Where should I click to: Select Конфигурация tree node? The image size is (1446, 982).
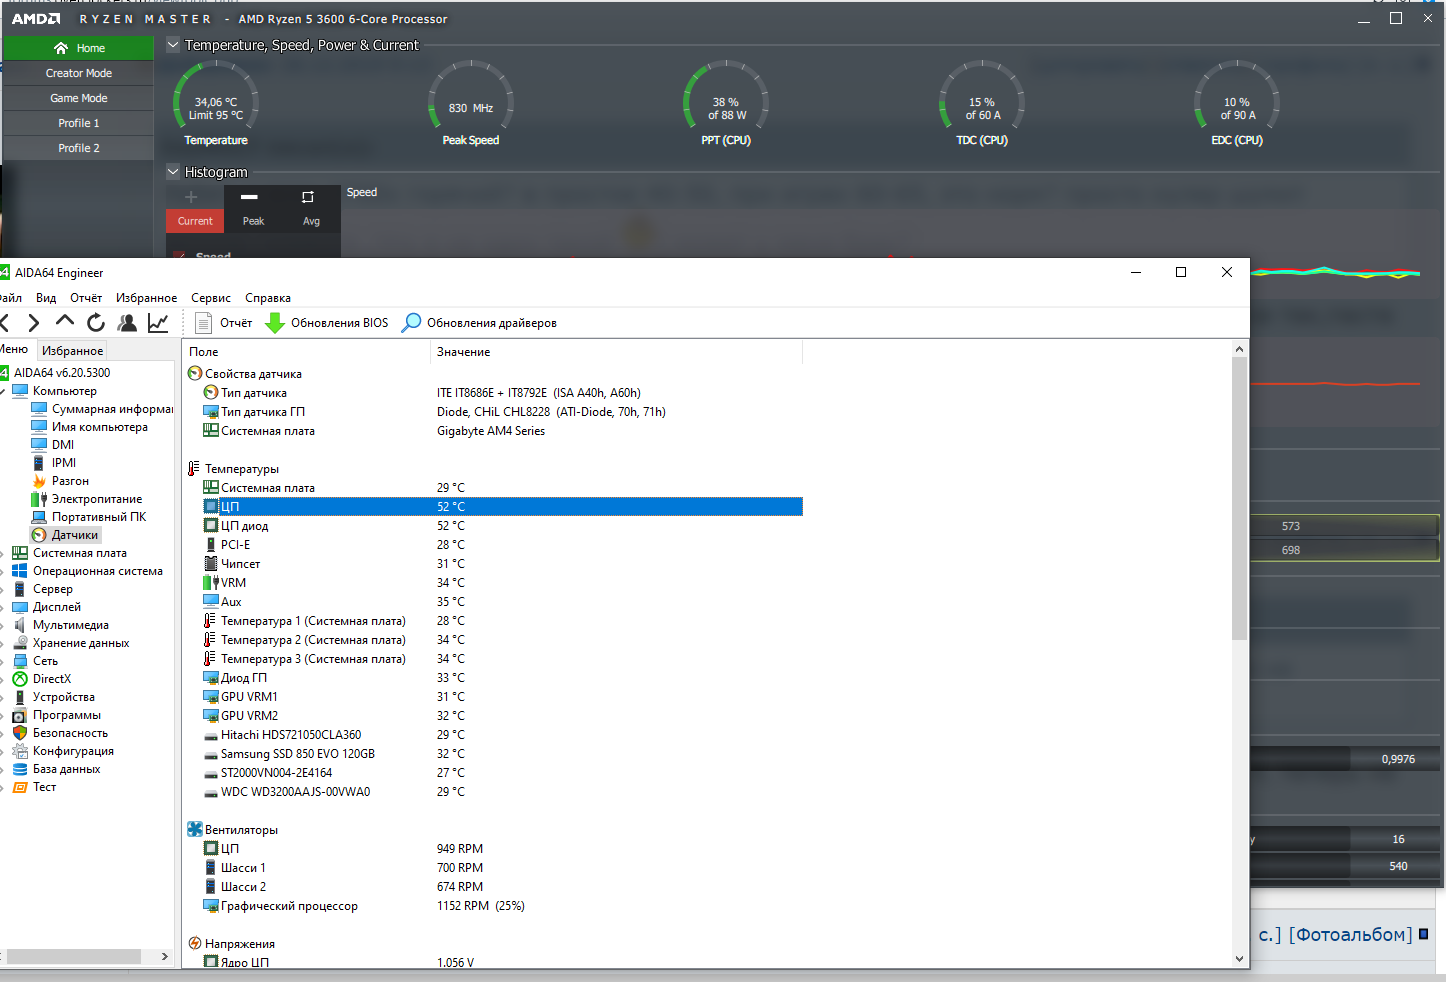[73, 751]
